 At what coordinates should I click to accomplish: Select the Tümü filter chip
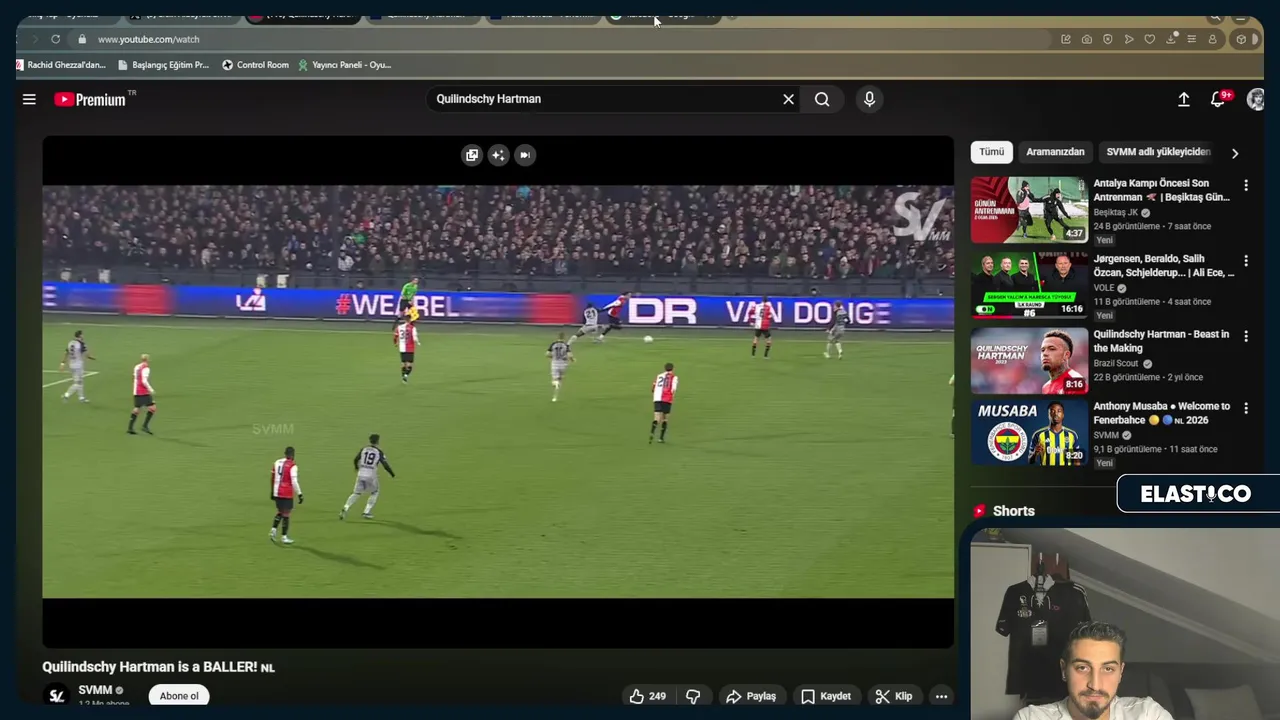(991, 152)
